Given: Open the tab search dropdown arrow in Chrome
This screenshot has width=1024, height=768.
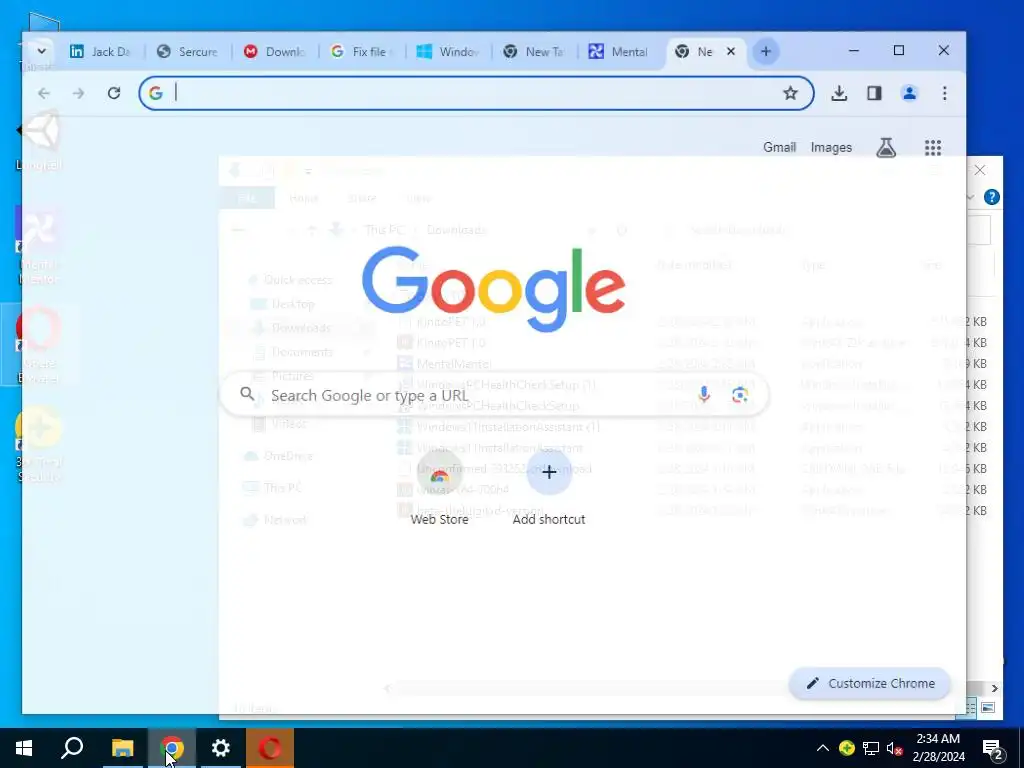Looking at the screenshot, I should [x=41, y=51].
